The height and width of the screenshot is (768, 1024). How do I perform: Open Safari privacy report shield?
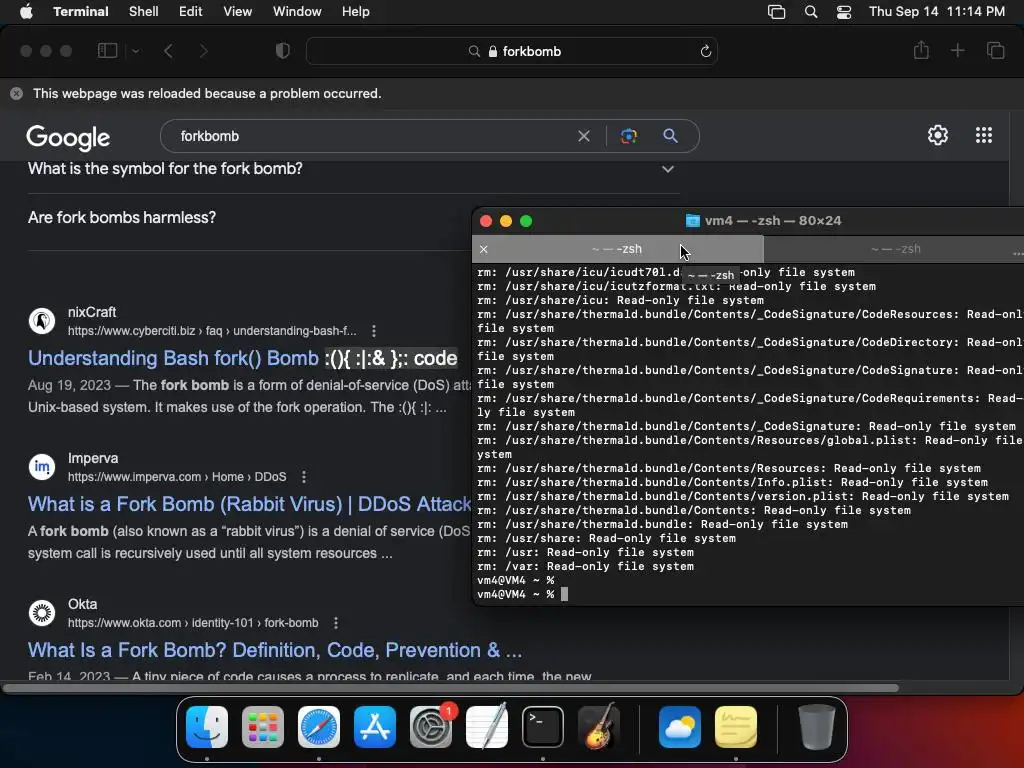(283, 51)
